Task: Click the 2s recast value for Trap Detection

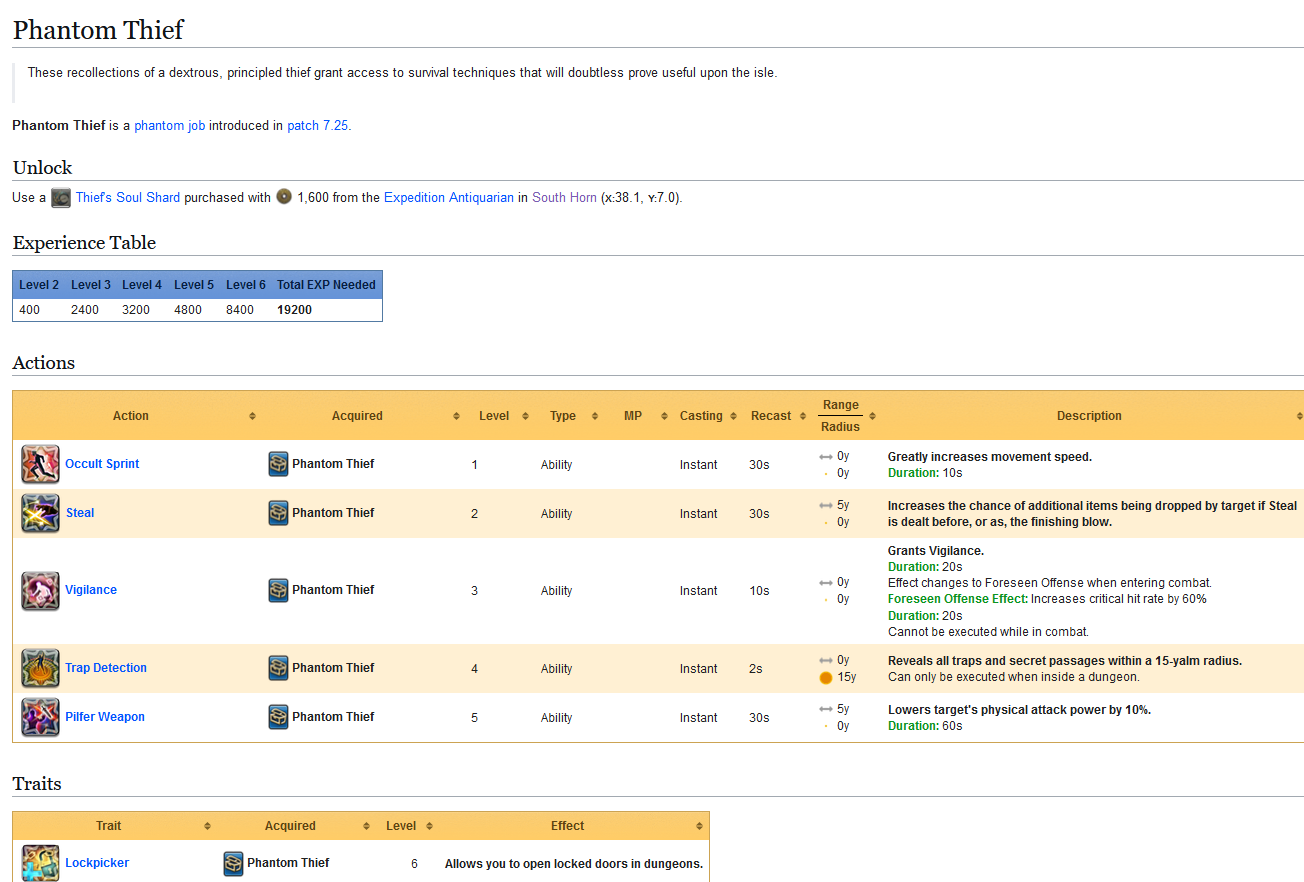Action: pyautogui.click(x=755, y=669)
